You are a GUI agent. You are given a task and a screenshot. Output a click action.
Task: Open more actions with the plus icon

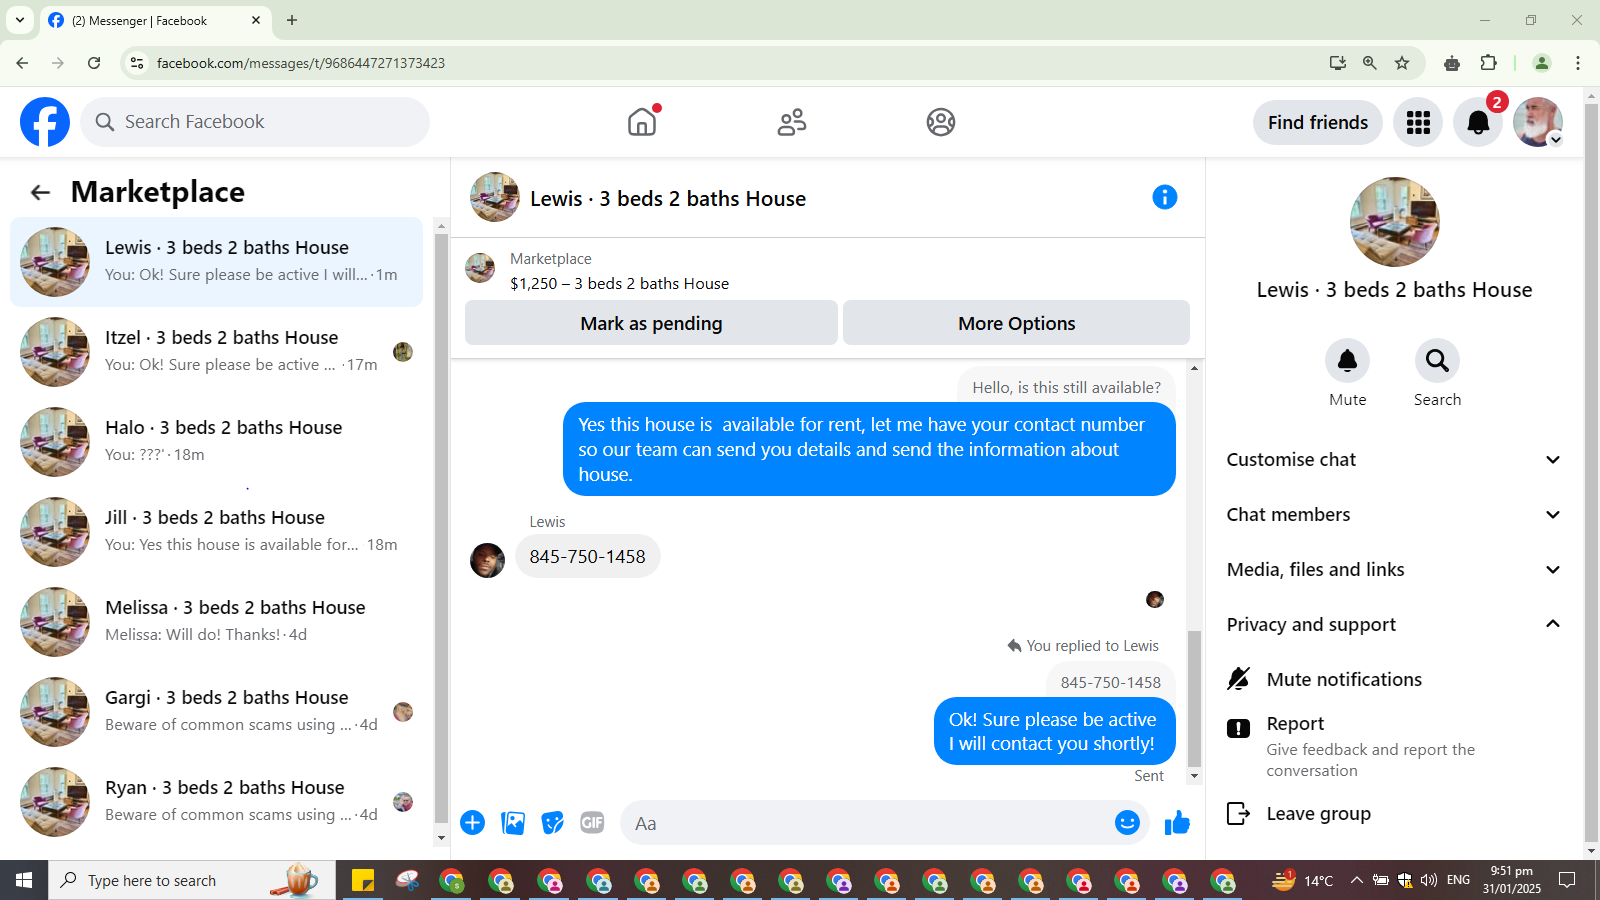tap(472, 823)
